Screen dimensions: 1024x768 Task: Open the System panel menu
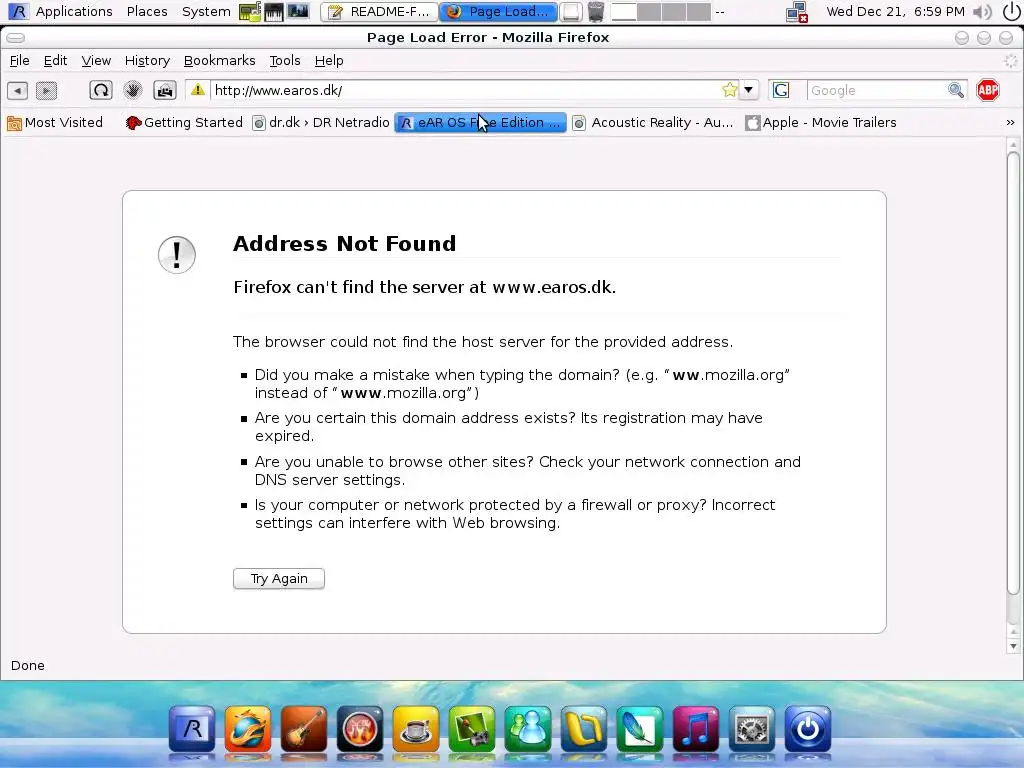coord(206,12)
